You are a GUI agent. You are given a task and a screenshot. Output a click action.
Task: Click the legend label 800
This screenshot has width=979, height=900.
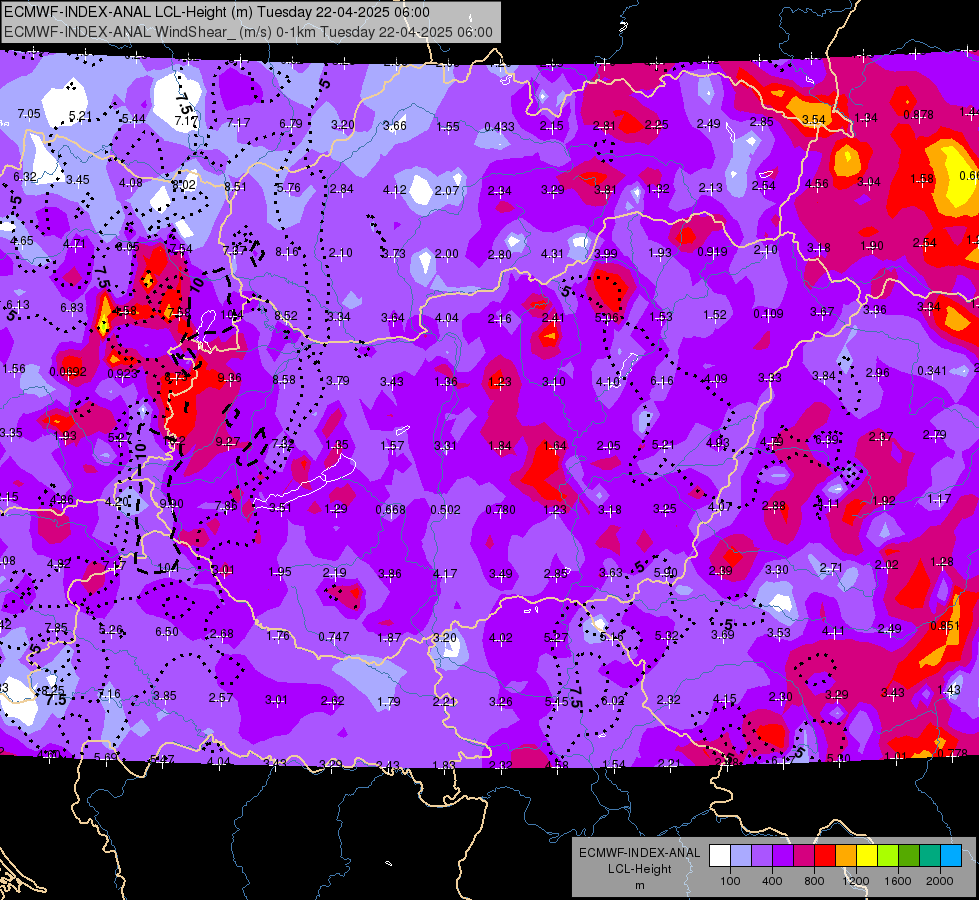814,881
